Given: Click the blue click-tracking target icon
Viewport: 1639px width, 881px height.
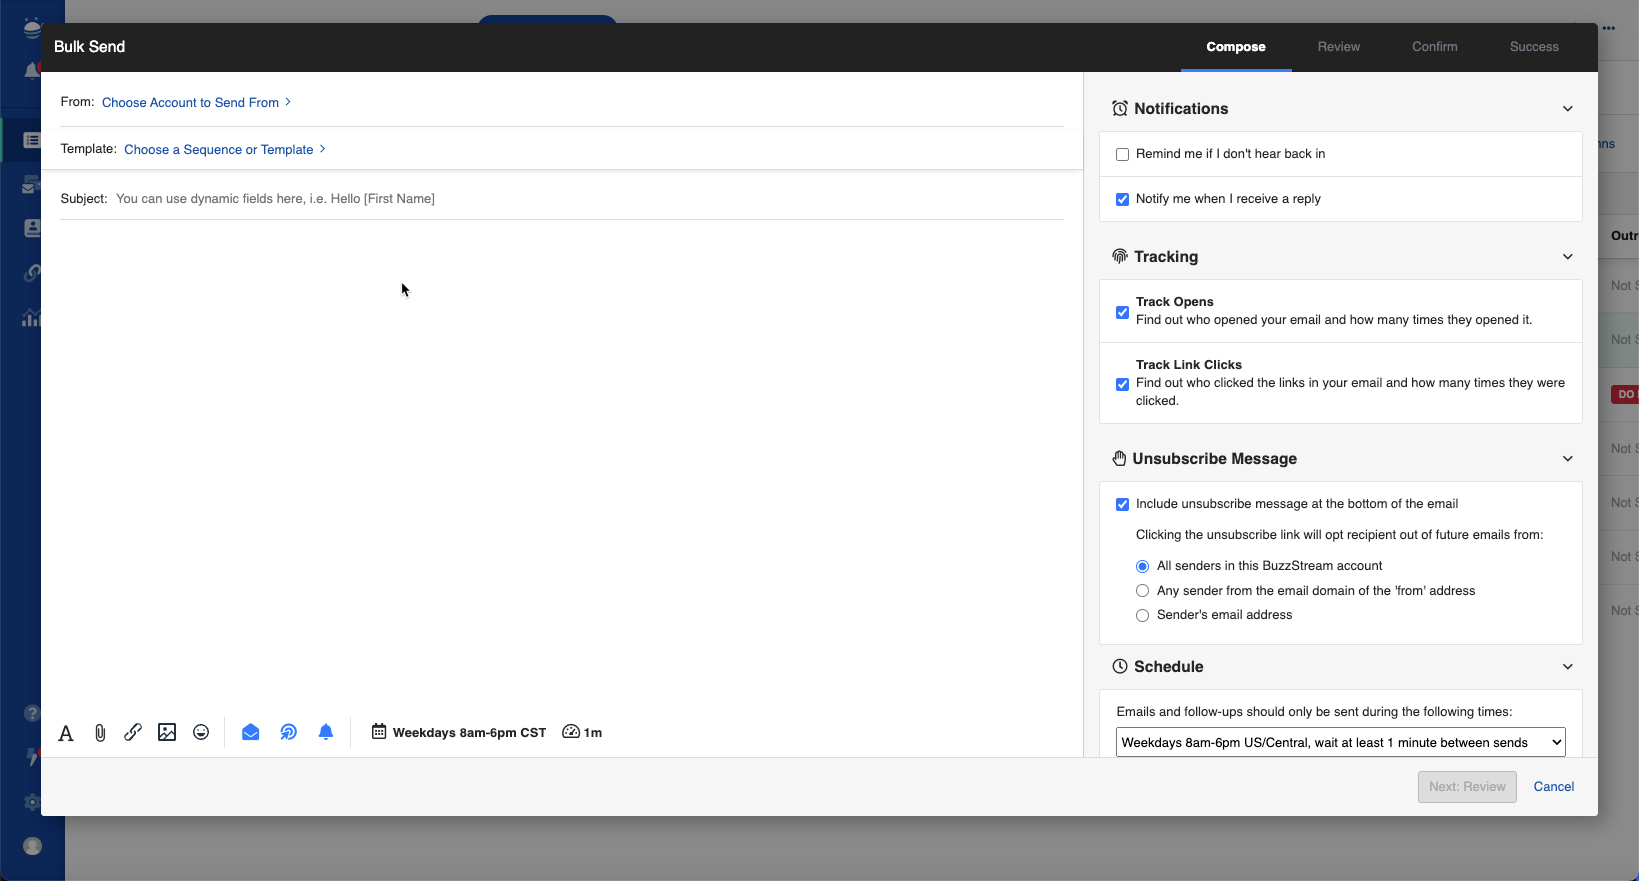Looking at the screenshot, I should click(x=288, y=732).
